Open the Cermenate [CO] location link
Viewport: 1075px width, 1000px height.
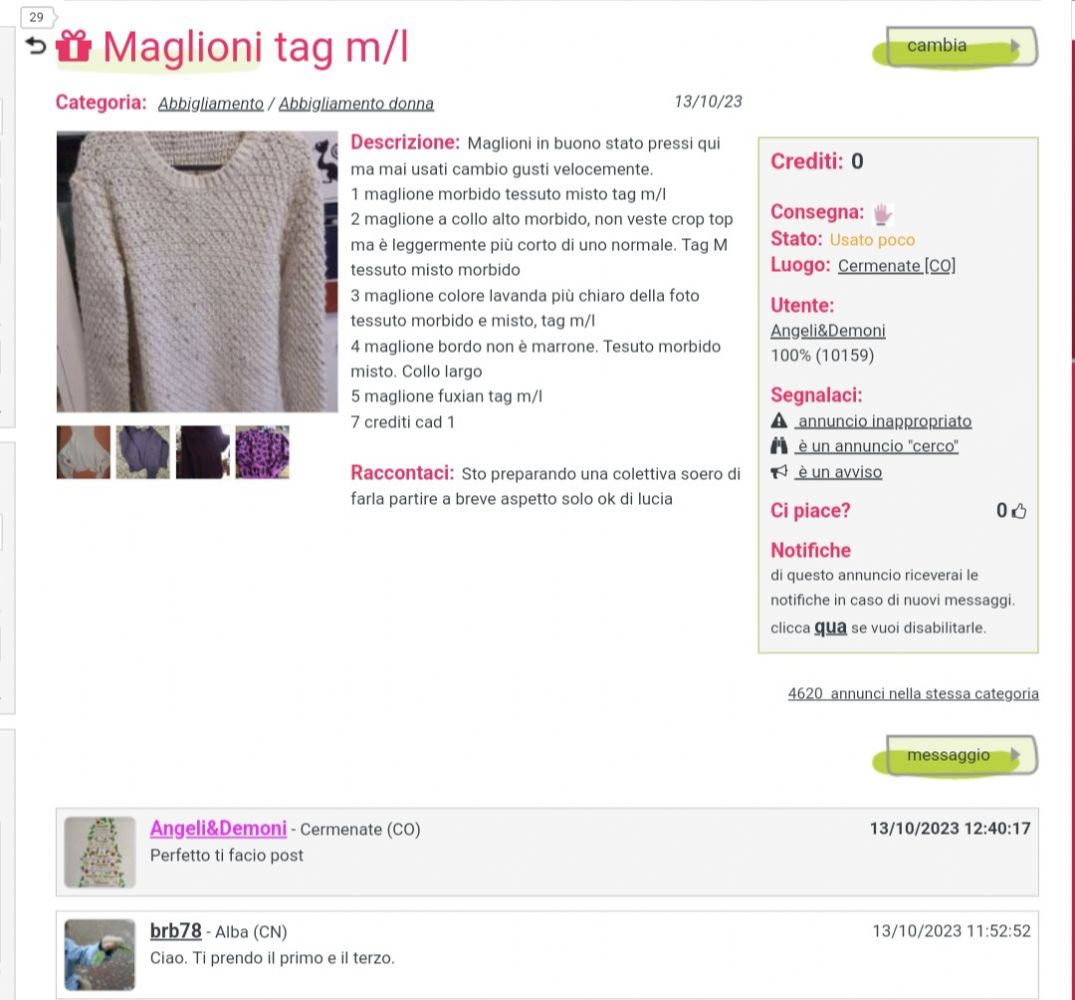coord(897,265)
